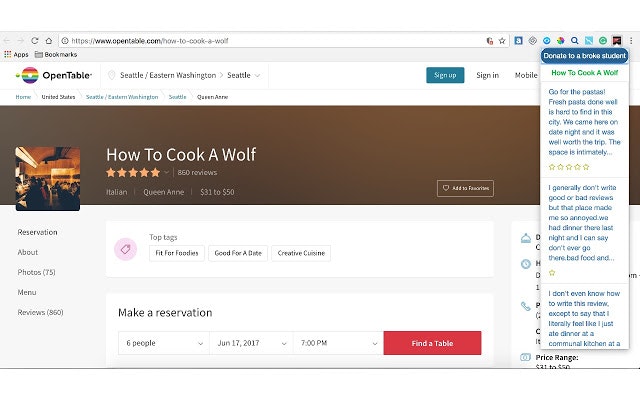The height and width of the screenshot is (400, 640).
Task: Expand the Seattle city dropdown
Action: pyautogui.click(x=244, y=75)
